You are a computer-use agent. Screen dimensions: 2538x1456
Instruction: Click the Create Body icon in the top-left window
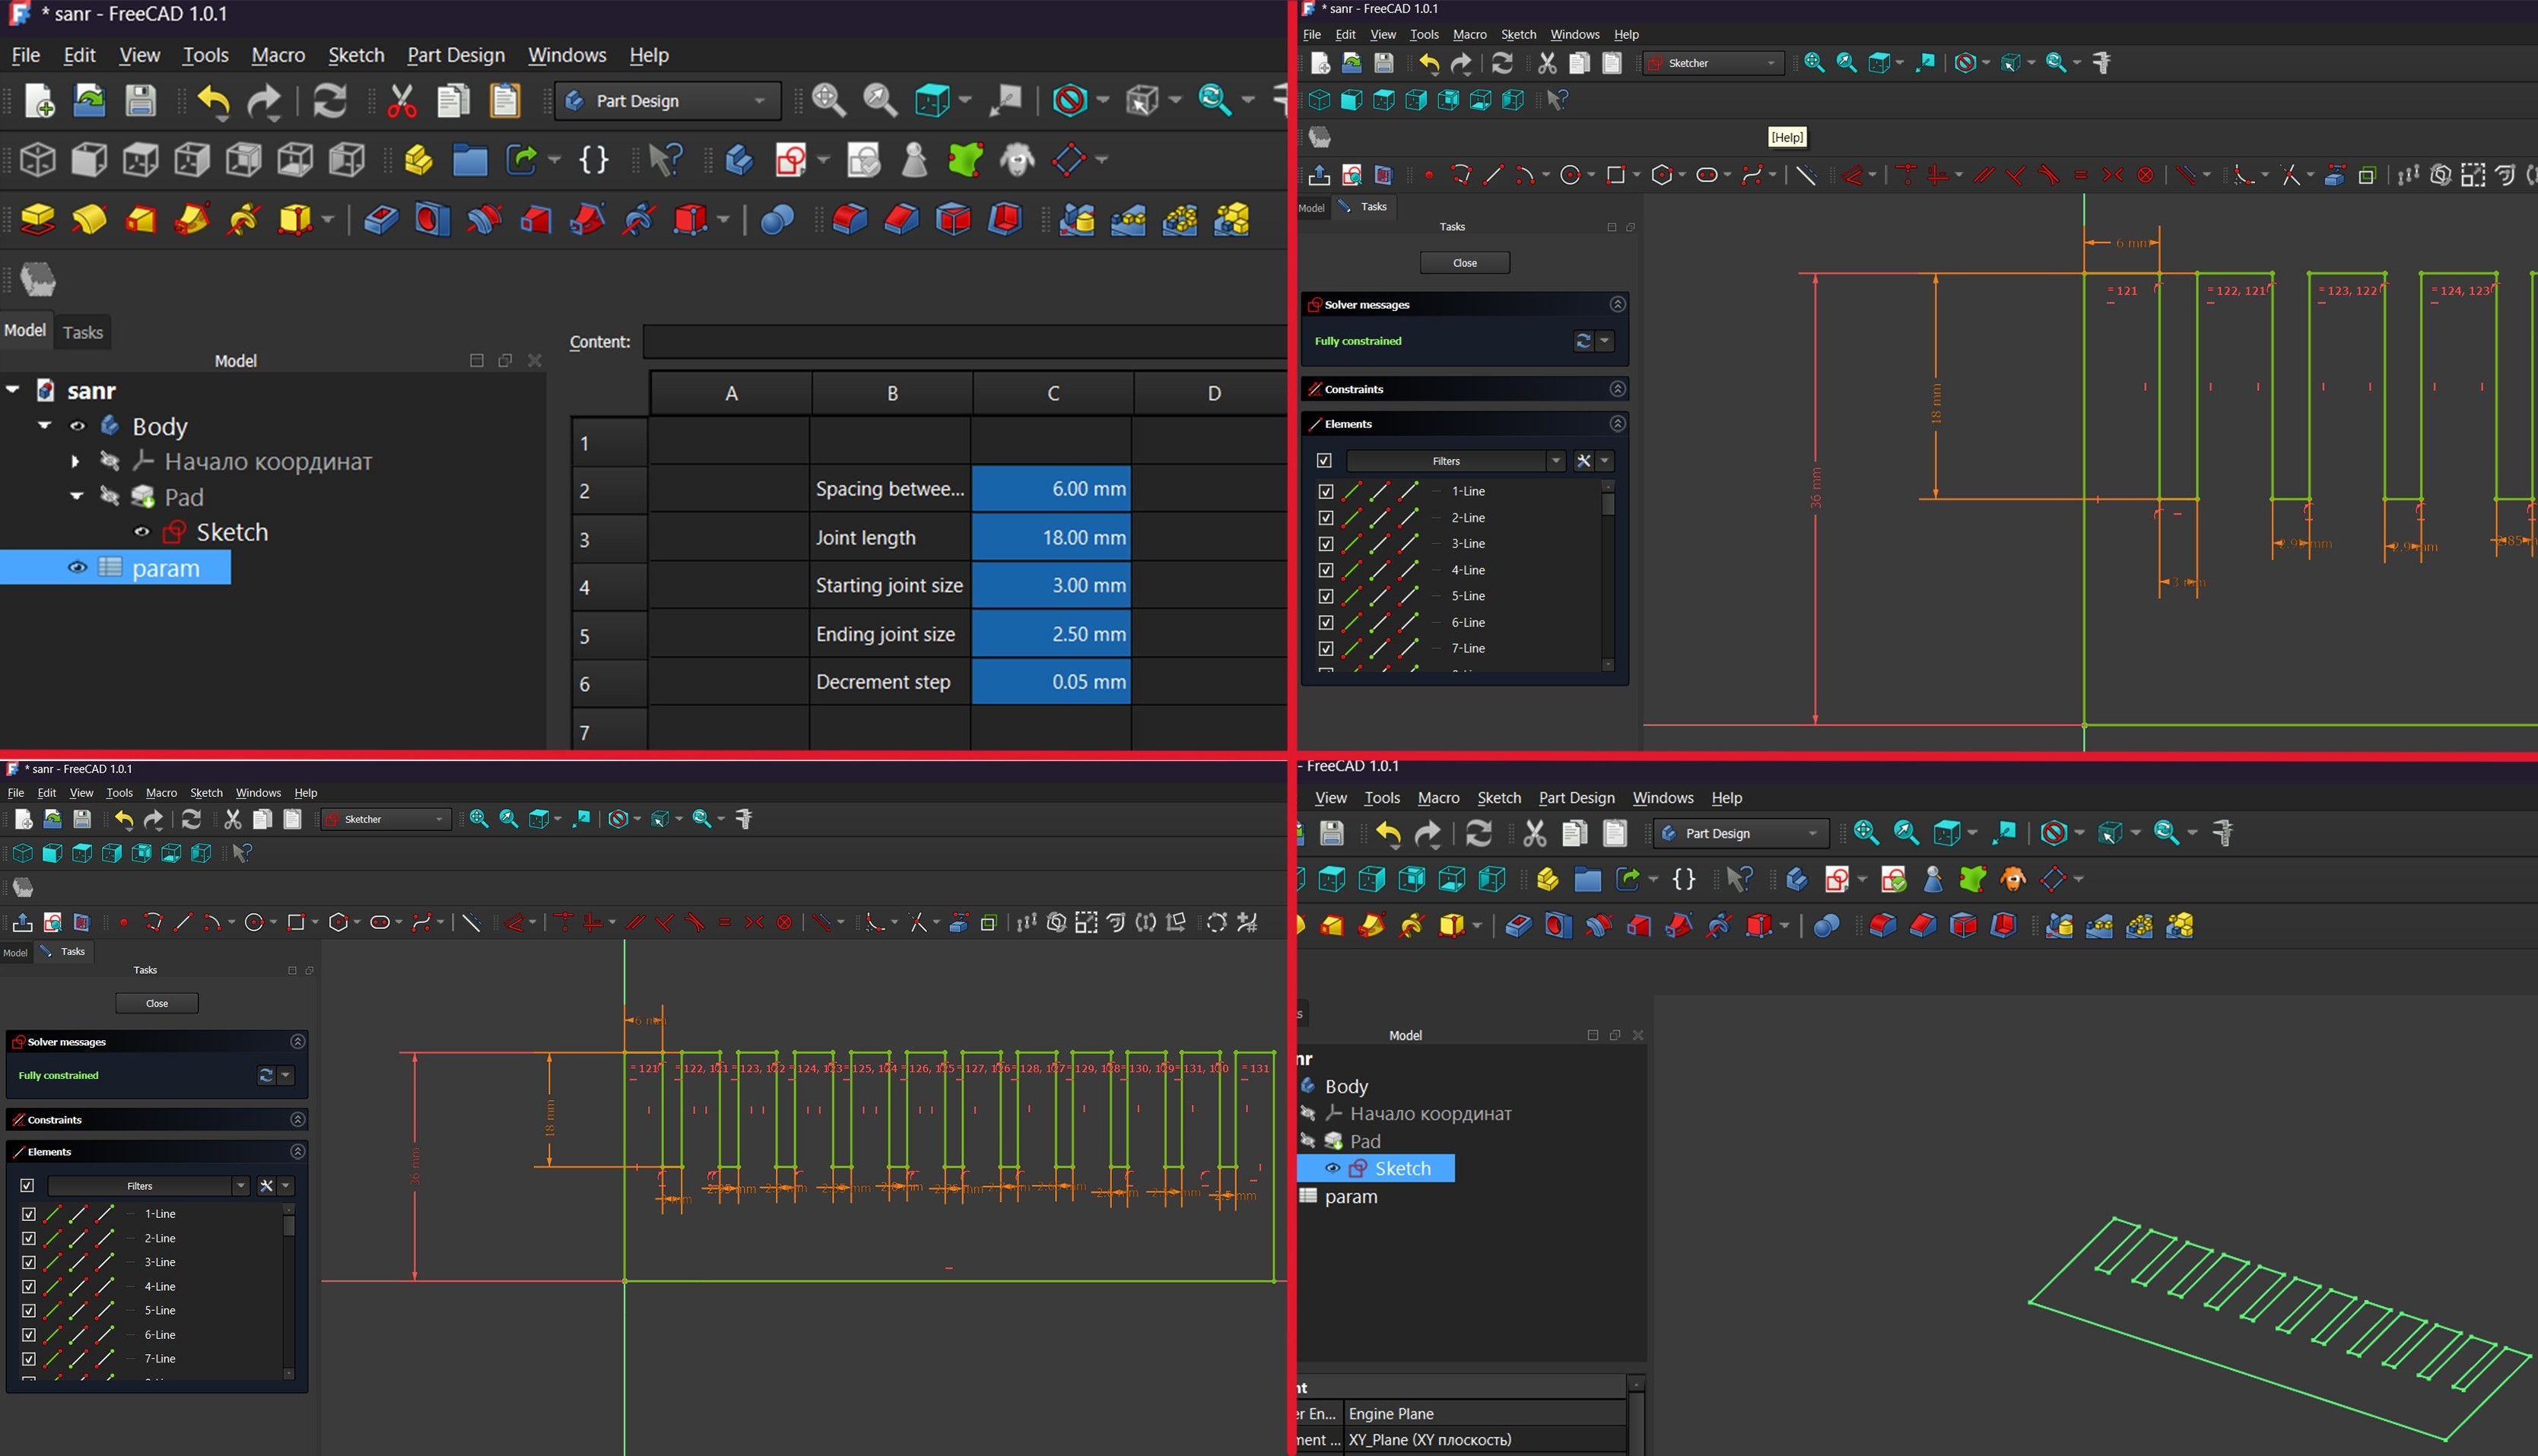click(738, 160)
